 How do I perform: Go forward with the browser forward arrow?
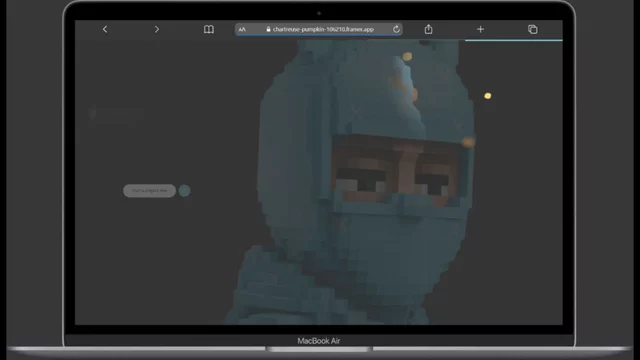click(157, 29)
